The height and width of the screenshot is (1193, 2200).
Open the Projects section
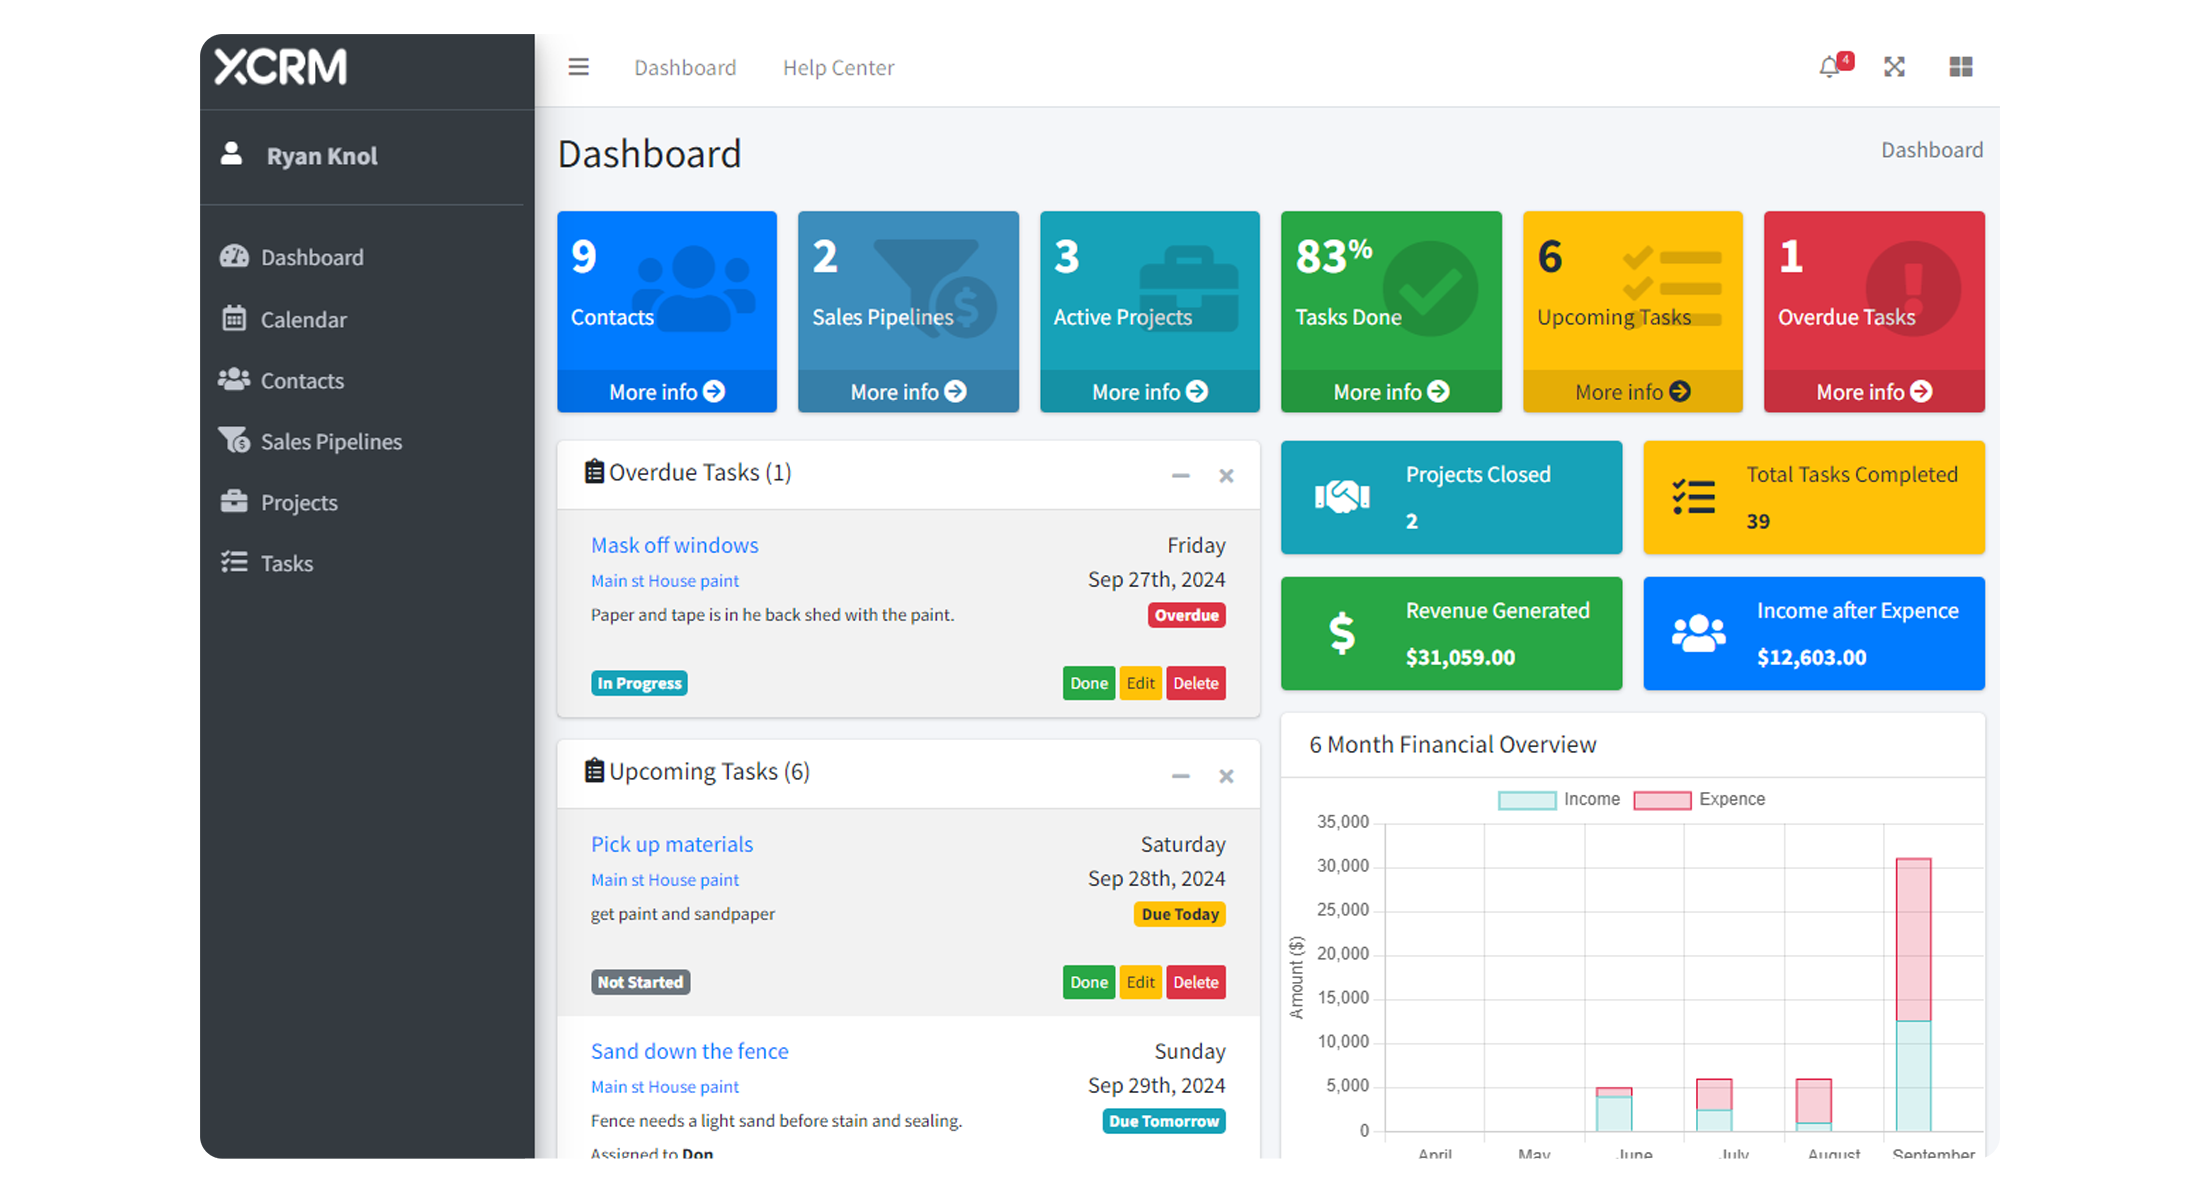click(299, 502)
